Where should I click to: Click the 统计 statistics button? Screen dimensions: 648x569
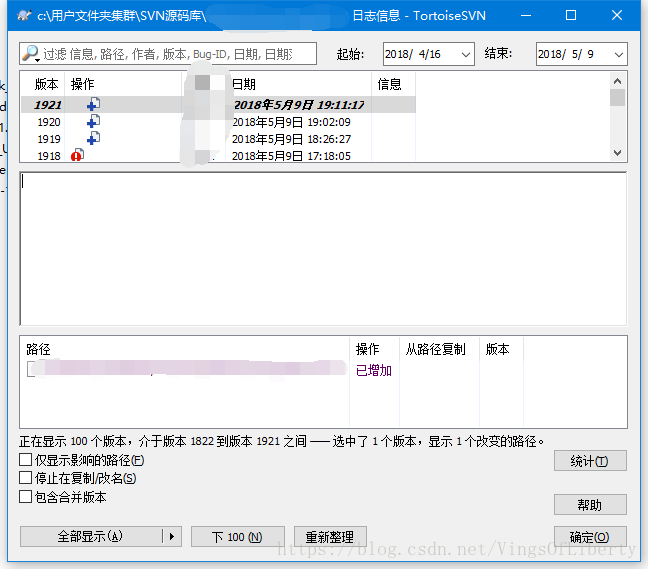click(x=590, y=461)
